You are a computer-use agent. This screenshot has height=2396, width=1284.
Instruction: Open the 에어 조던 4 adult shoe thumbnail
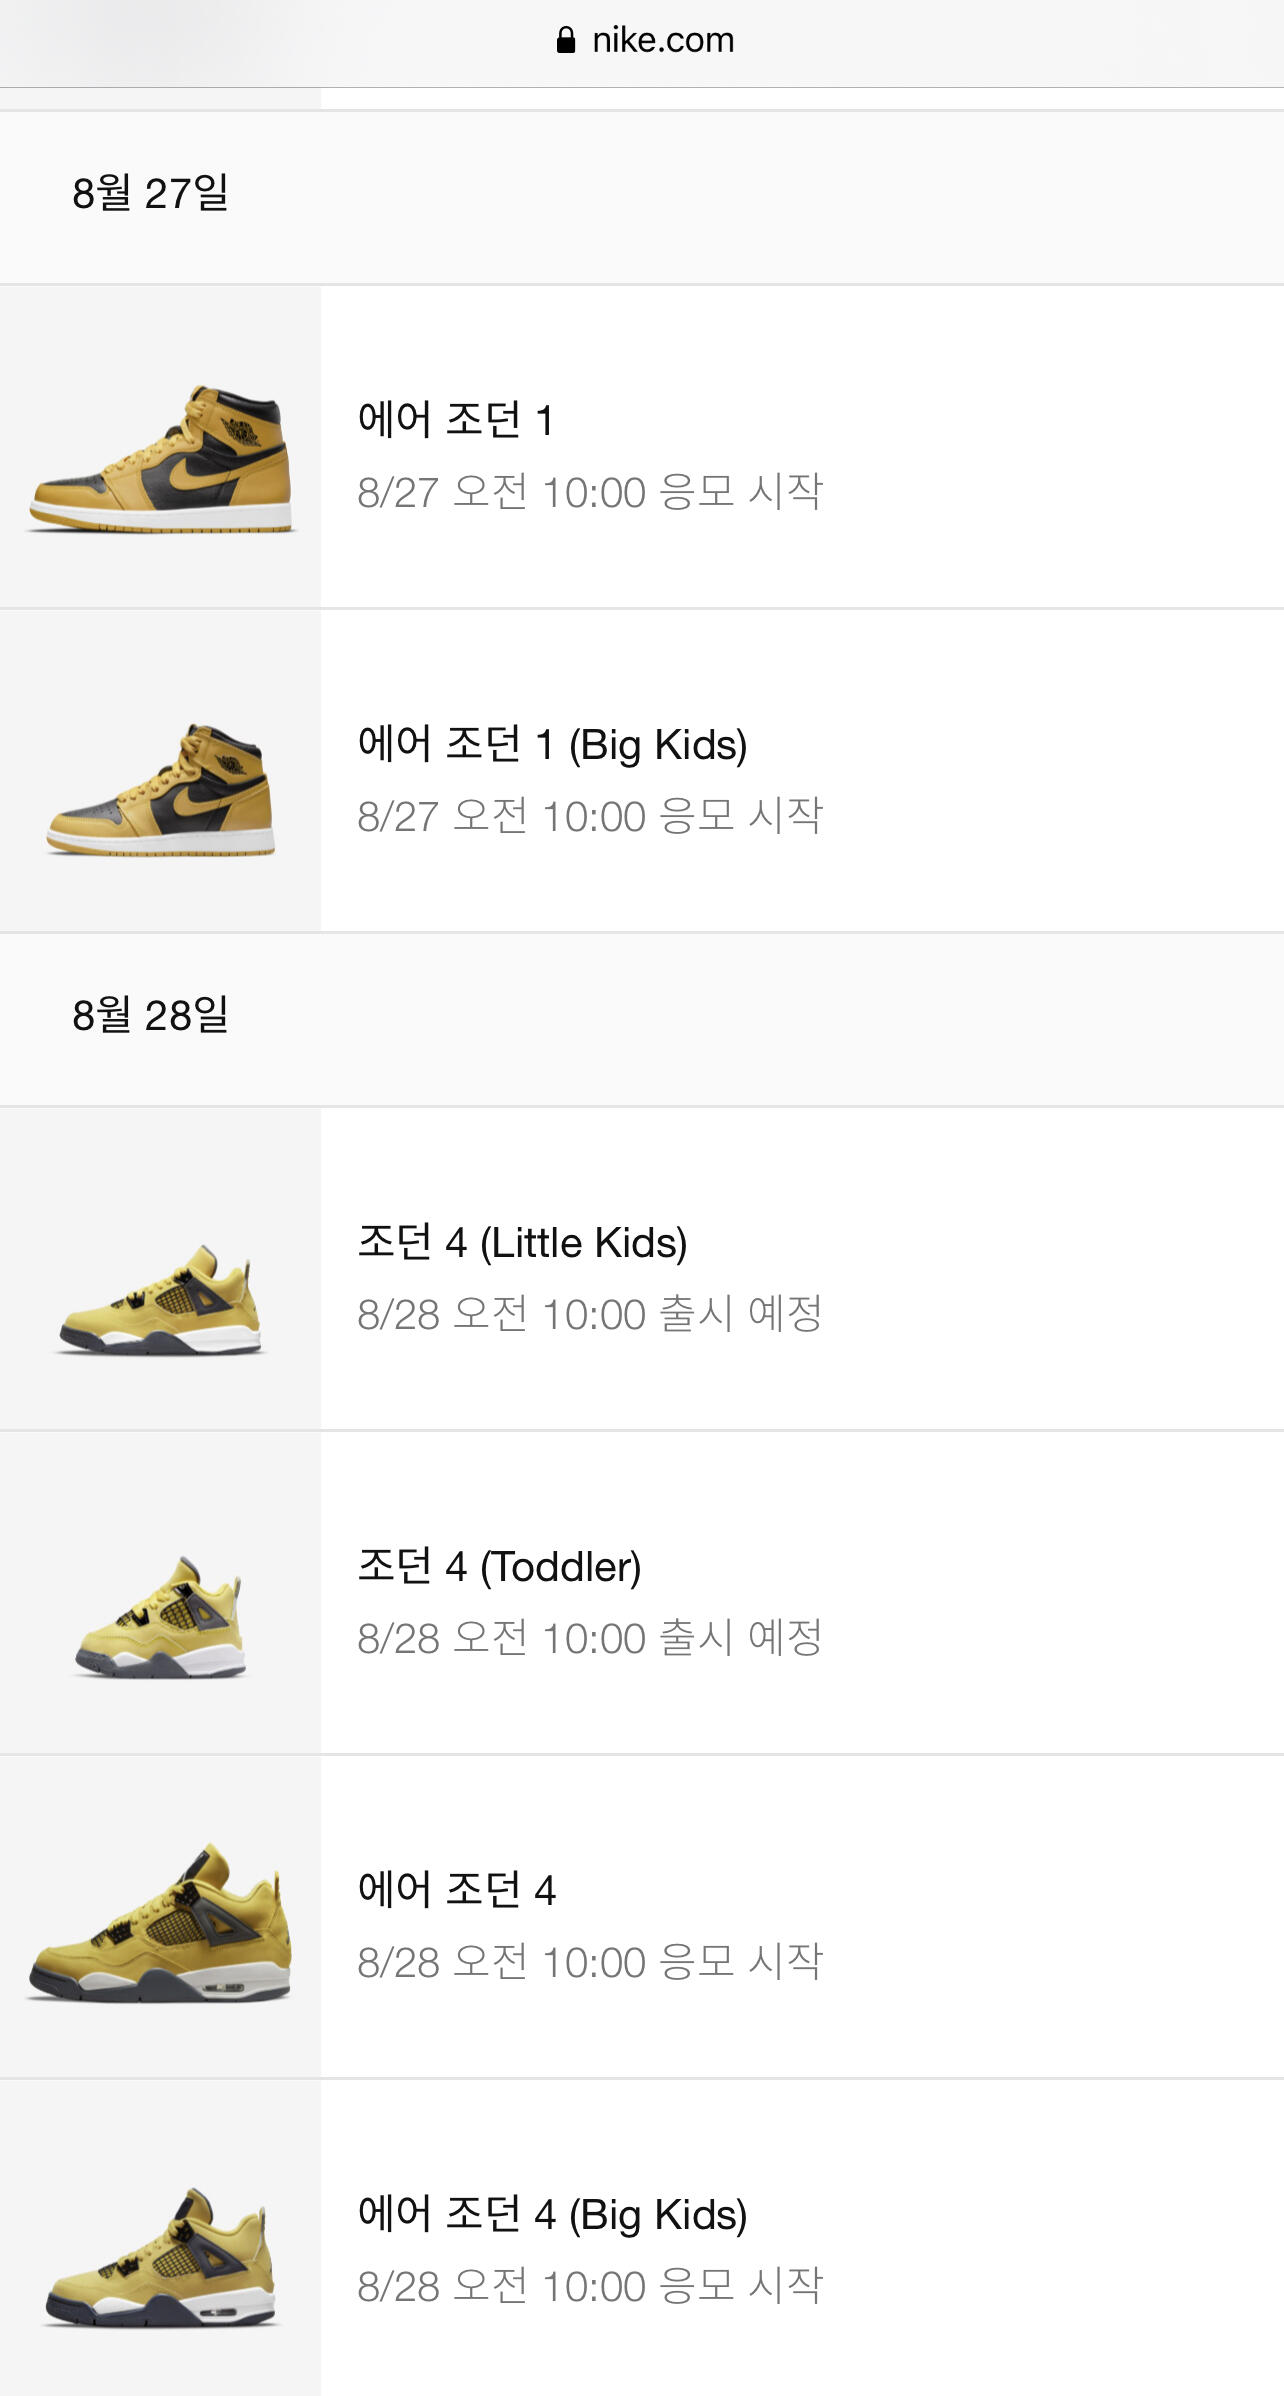(160, 1917)
